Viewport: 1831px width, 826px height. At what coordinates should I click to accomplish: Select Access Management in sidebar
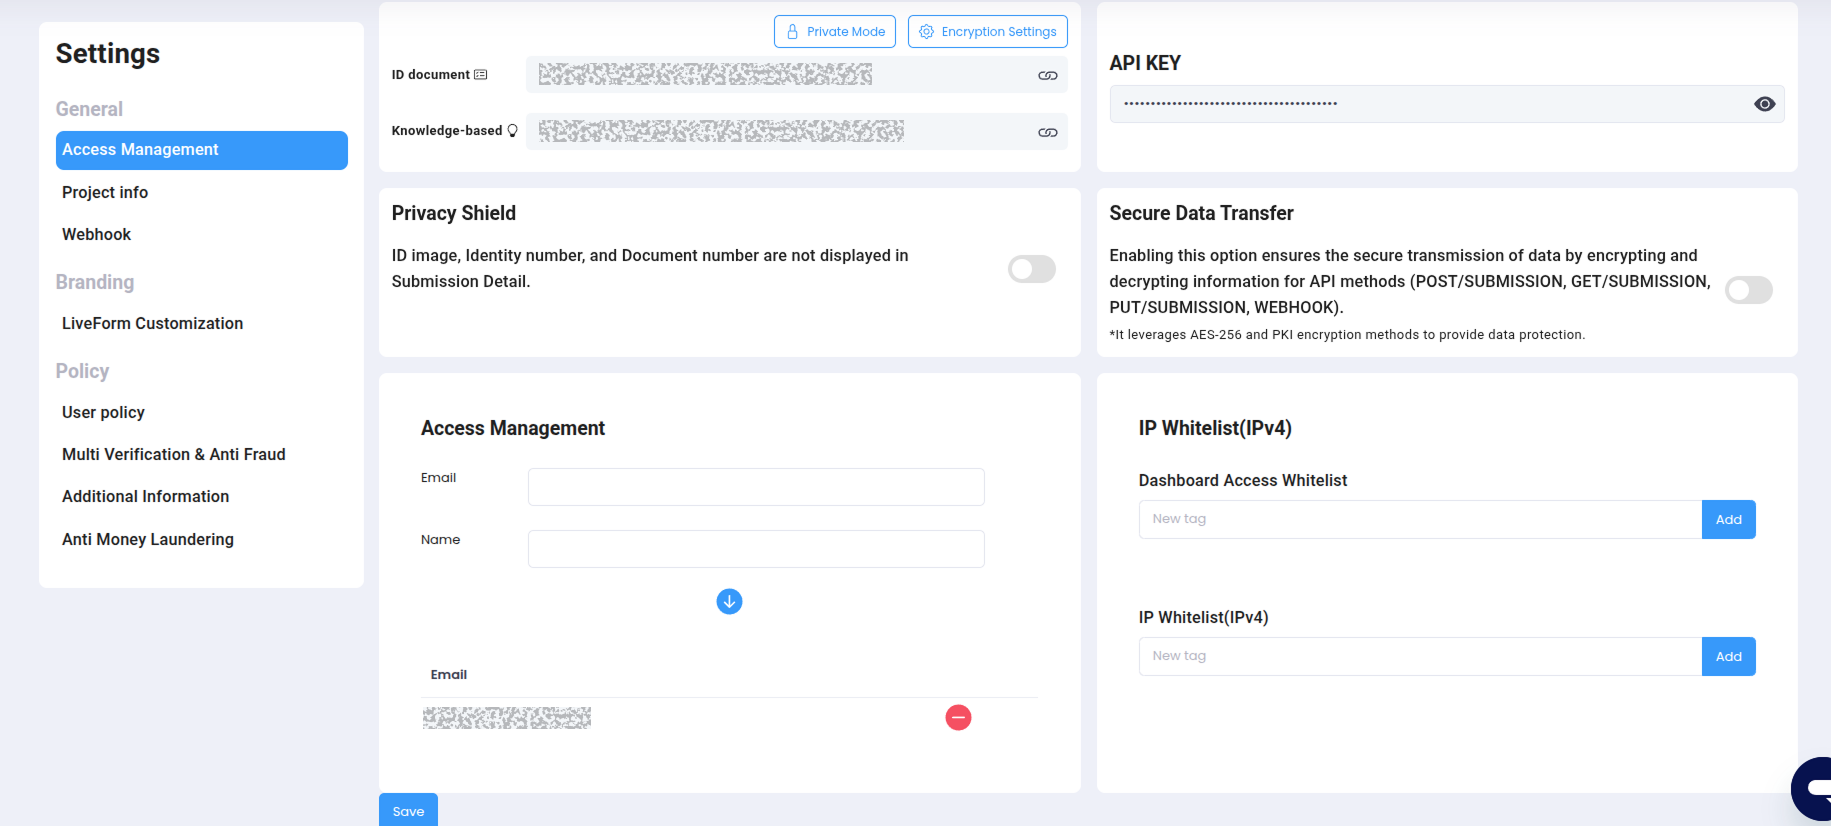pyautogui.click(x=202, y=150)
